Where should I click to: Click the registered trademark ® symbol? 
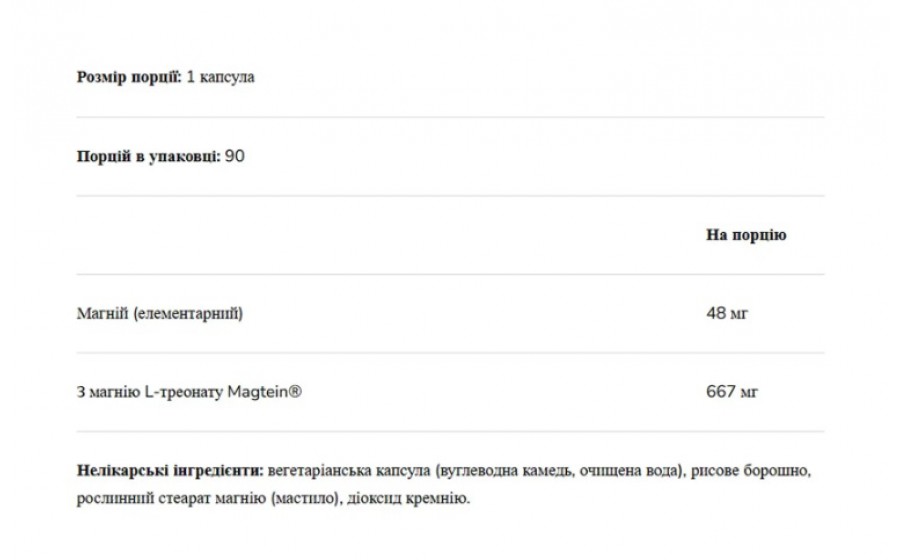[295, 392]
